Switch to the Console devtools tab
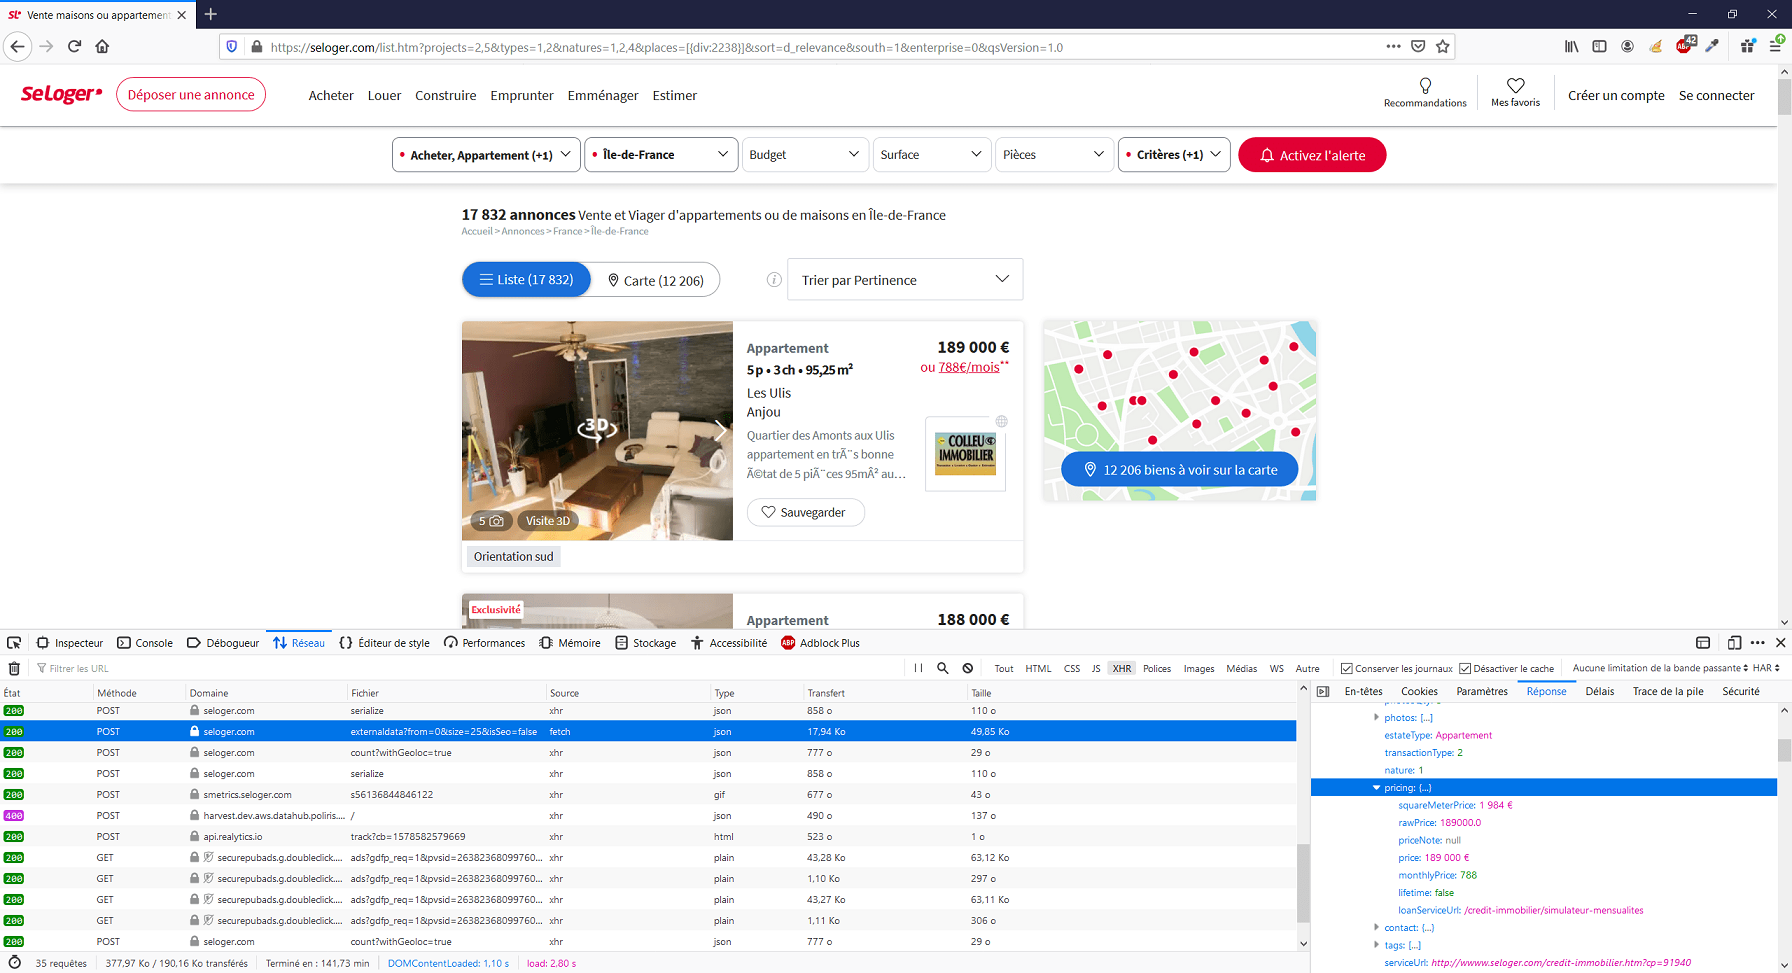Image resolution: width=1792 pixels, height=973 pixels. (x=145, y=643)
